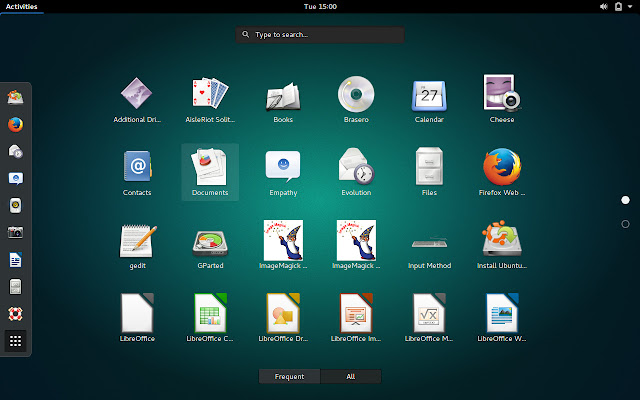
Task: Switch to the All apps tab
Action: (x=351, y=376)
